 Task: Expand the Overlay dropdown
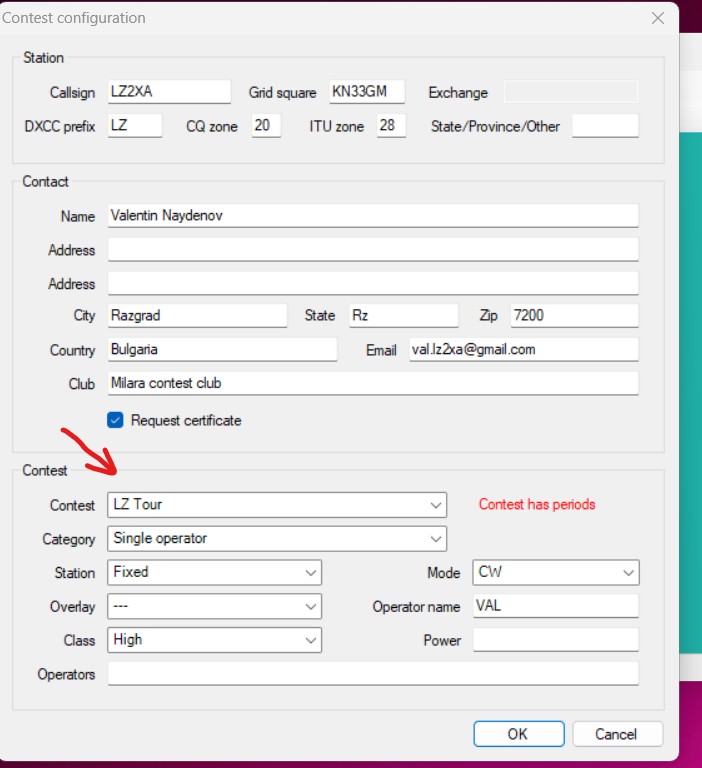[214, 606]
